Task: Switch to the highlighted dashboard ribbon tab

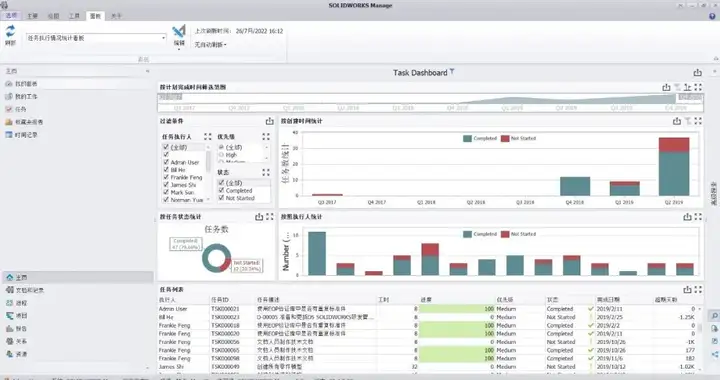Action: (x=95, y=16)
